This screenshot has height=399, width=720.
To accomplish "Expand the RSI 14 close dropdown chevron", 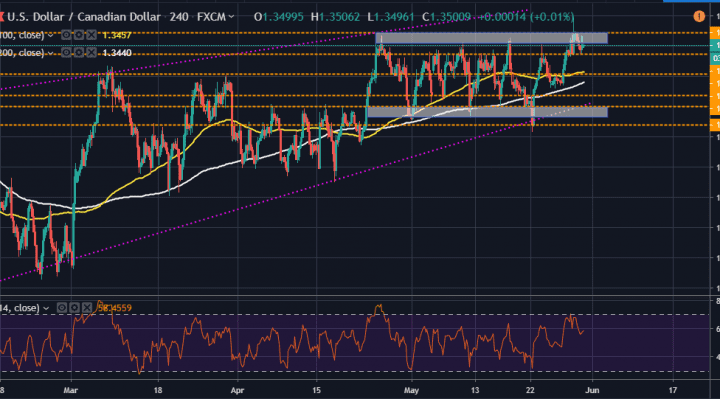I will [46, 308].
